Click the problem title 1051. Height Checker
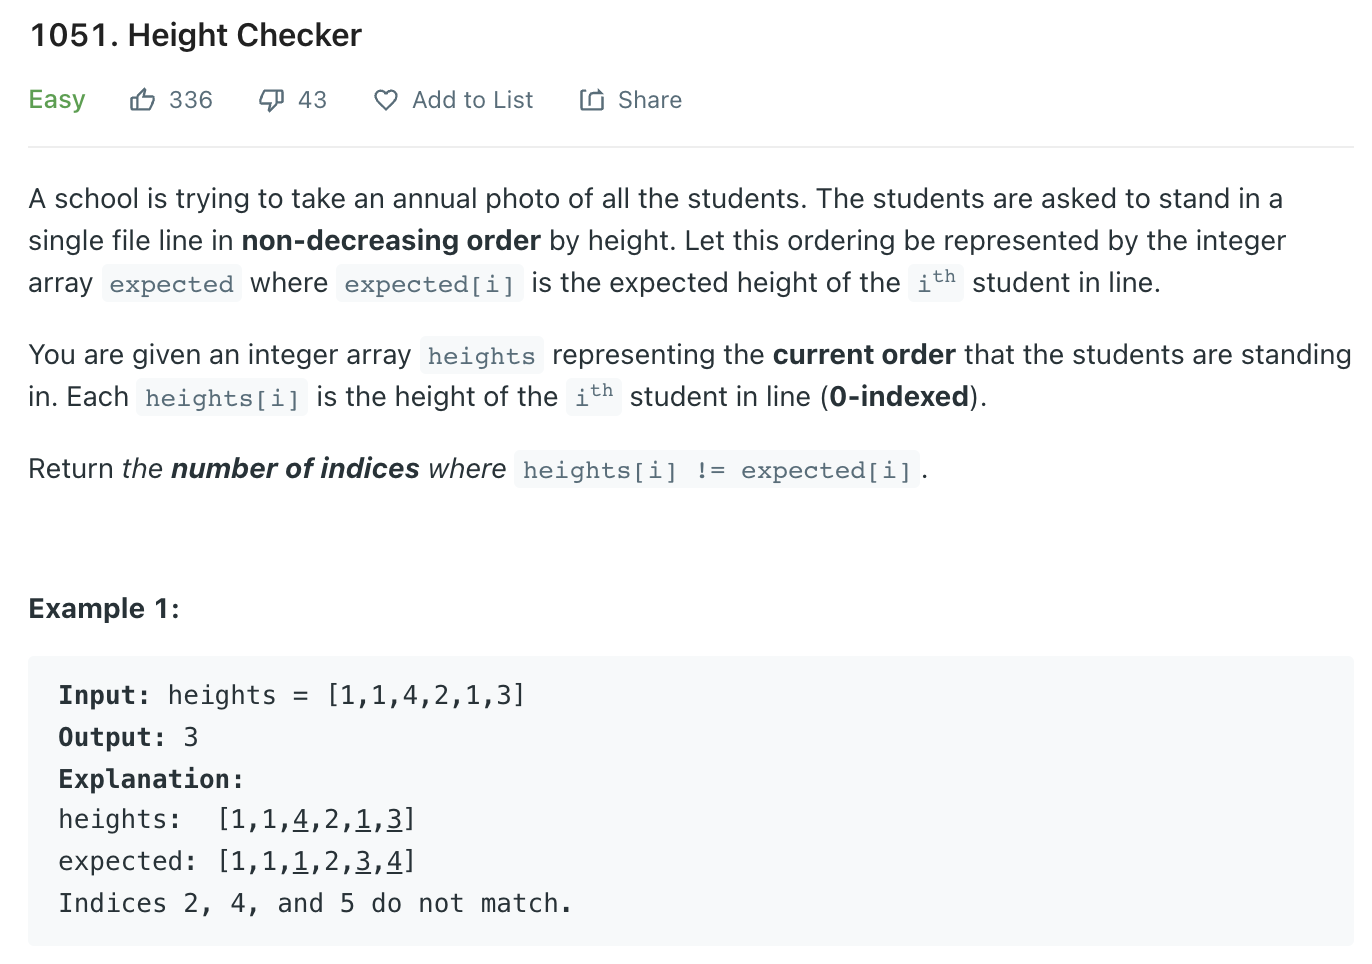Viewport: 1372px width, 964px height. [x=196, y=35]
